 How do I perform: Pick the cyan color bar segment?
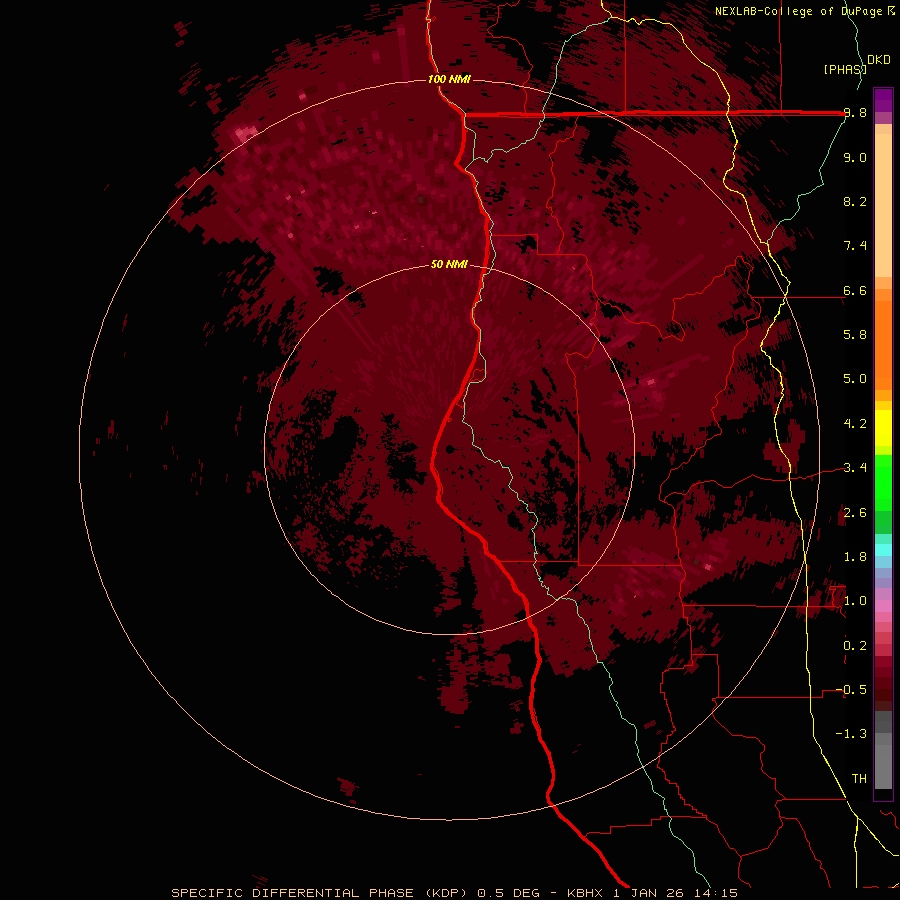(x=883, y=550)
